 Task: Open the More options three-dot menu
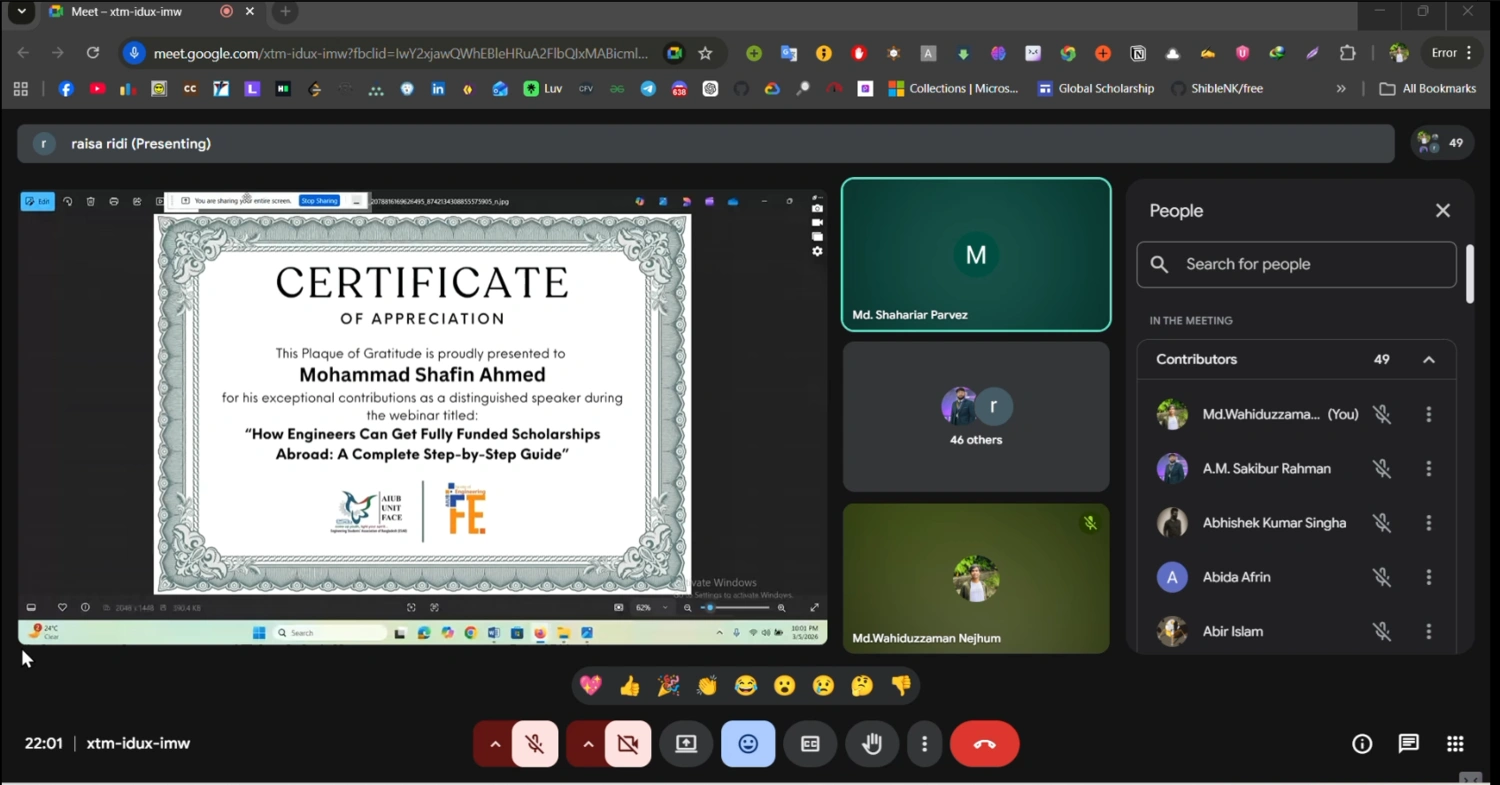coord(924,744)
